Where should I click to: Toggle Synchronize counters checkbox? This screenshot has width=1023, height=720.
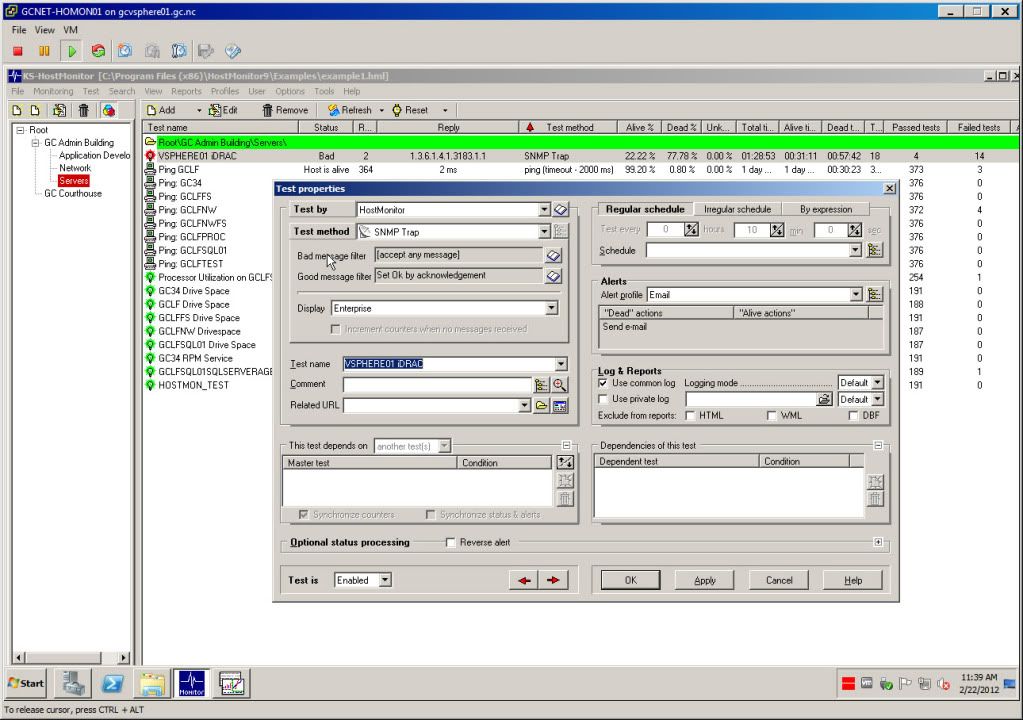(x=303, y=515)
